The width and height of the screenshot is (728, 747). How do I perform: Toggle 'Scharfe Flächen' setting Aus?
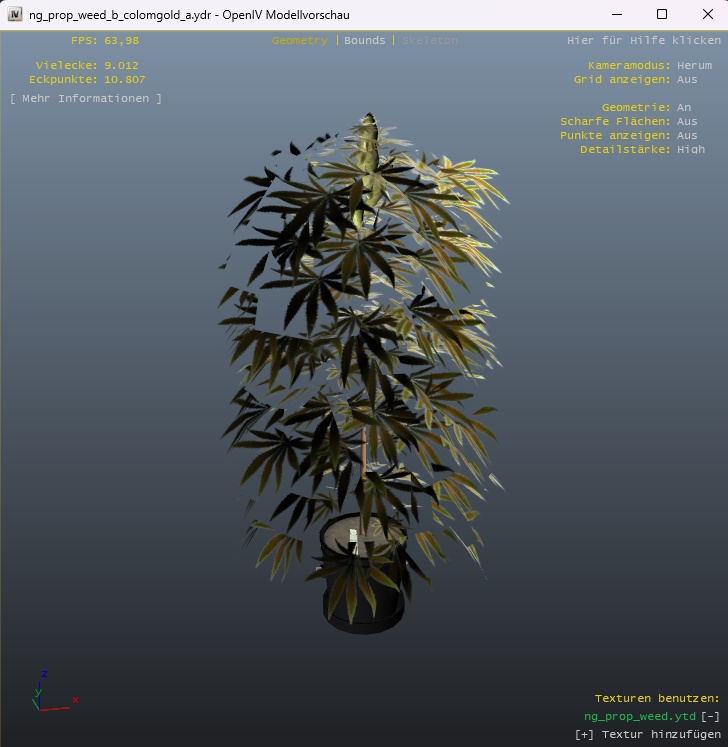[x=687, y=121]
